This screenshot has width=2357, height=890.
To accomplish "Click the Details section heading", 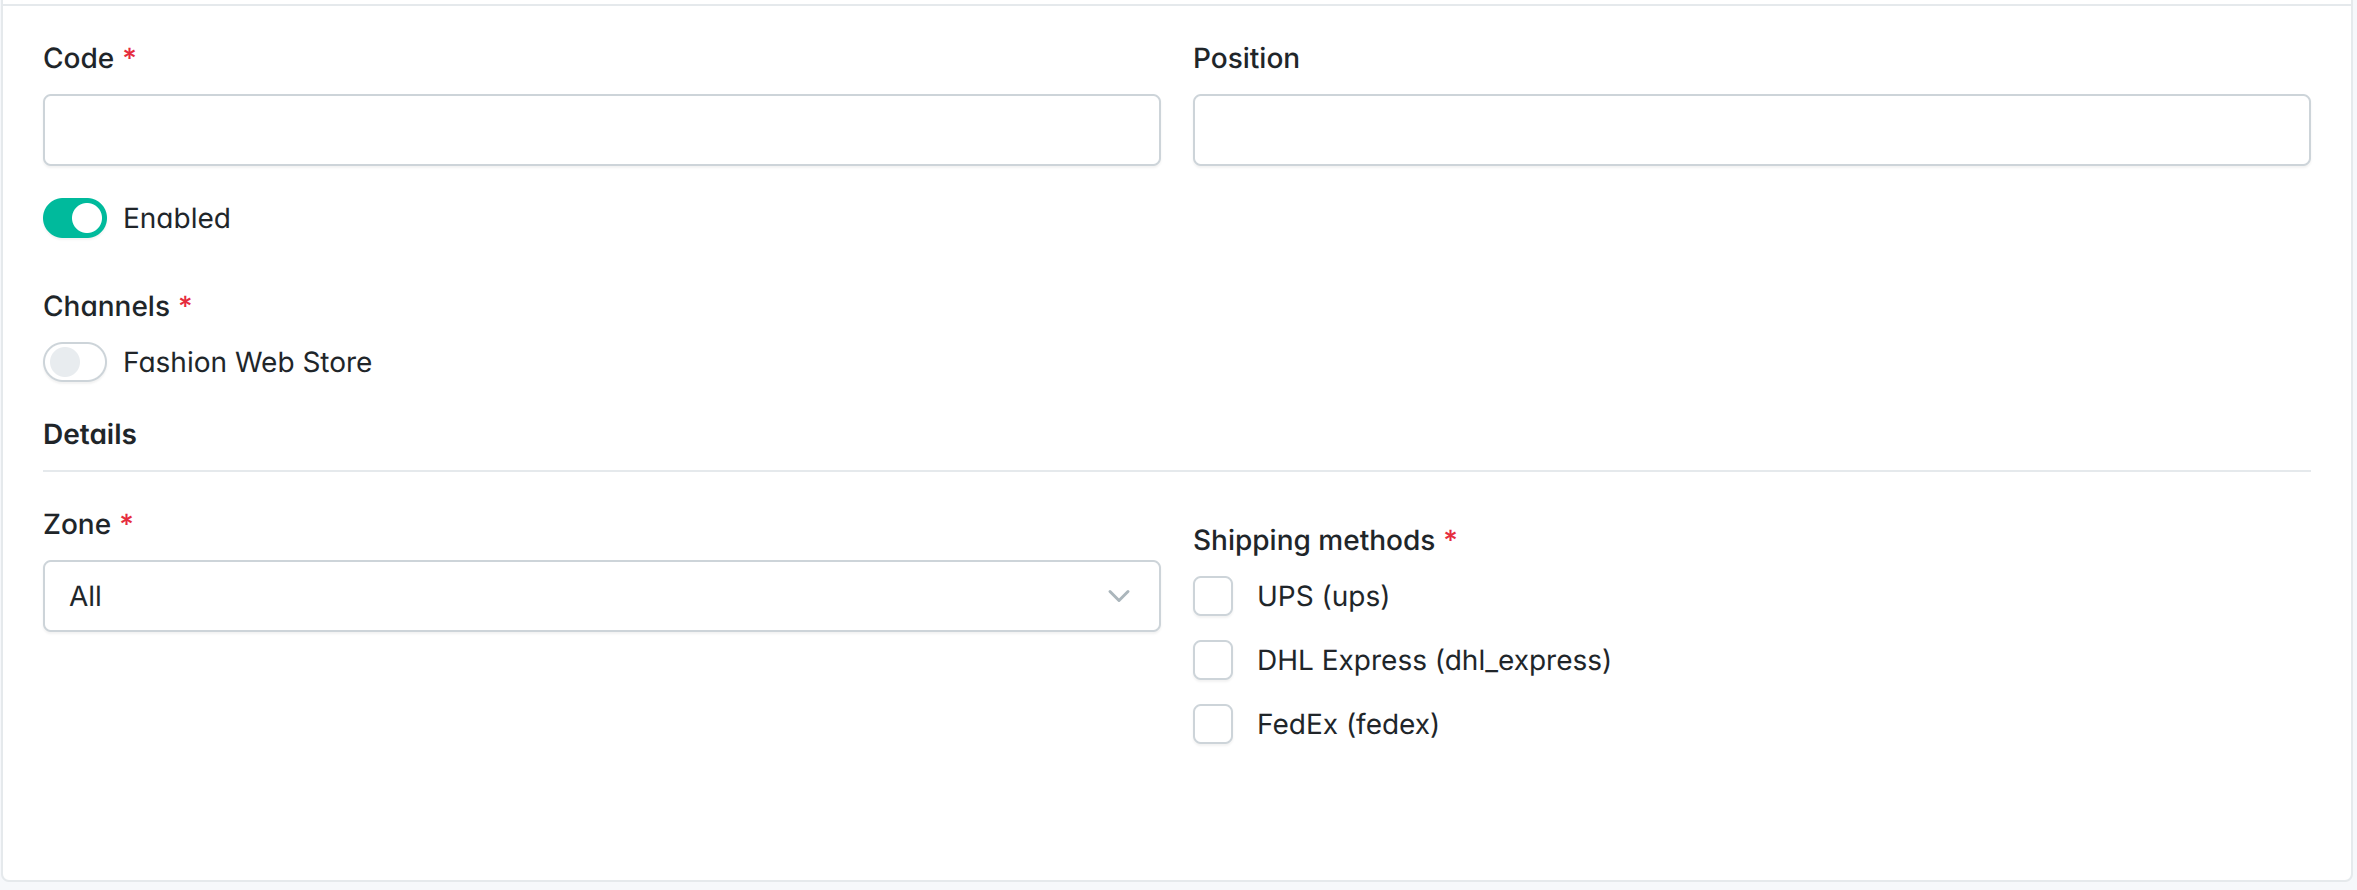I will [x=90, y=434].
